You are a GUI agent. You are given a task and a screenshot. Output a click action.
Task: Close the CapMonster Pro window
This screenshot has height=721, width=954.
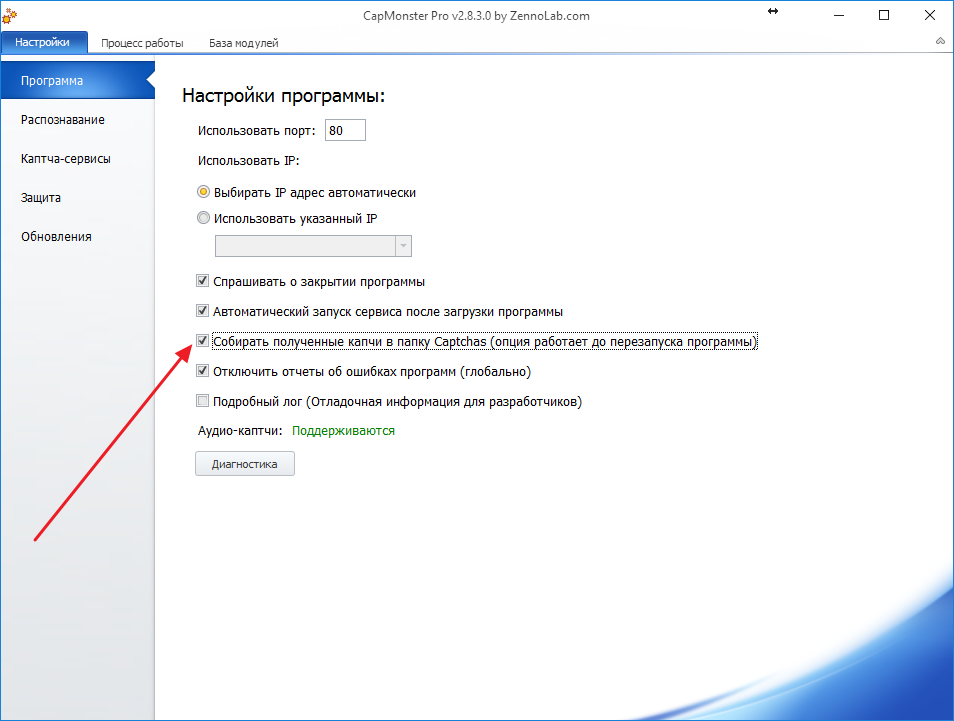[x=930, y=15]
